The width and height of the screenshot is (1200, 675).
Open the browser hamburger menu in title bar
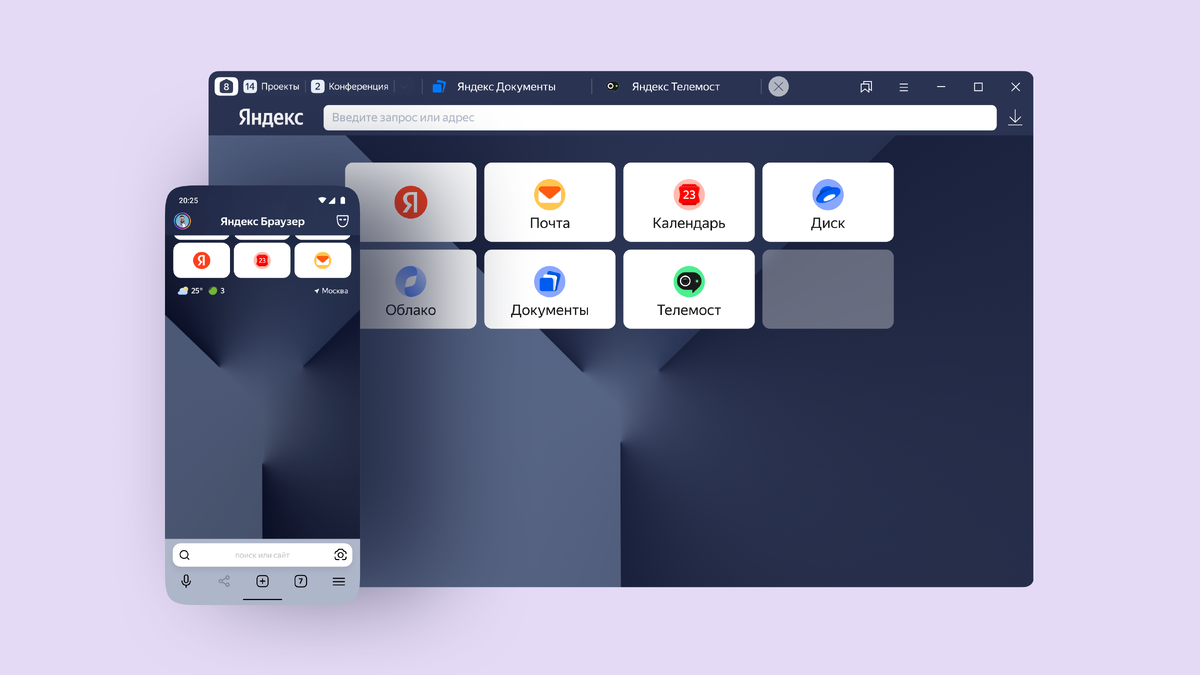[x=903, y=87]
